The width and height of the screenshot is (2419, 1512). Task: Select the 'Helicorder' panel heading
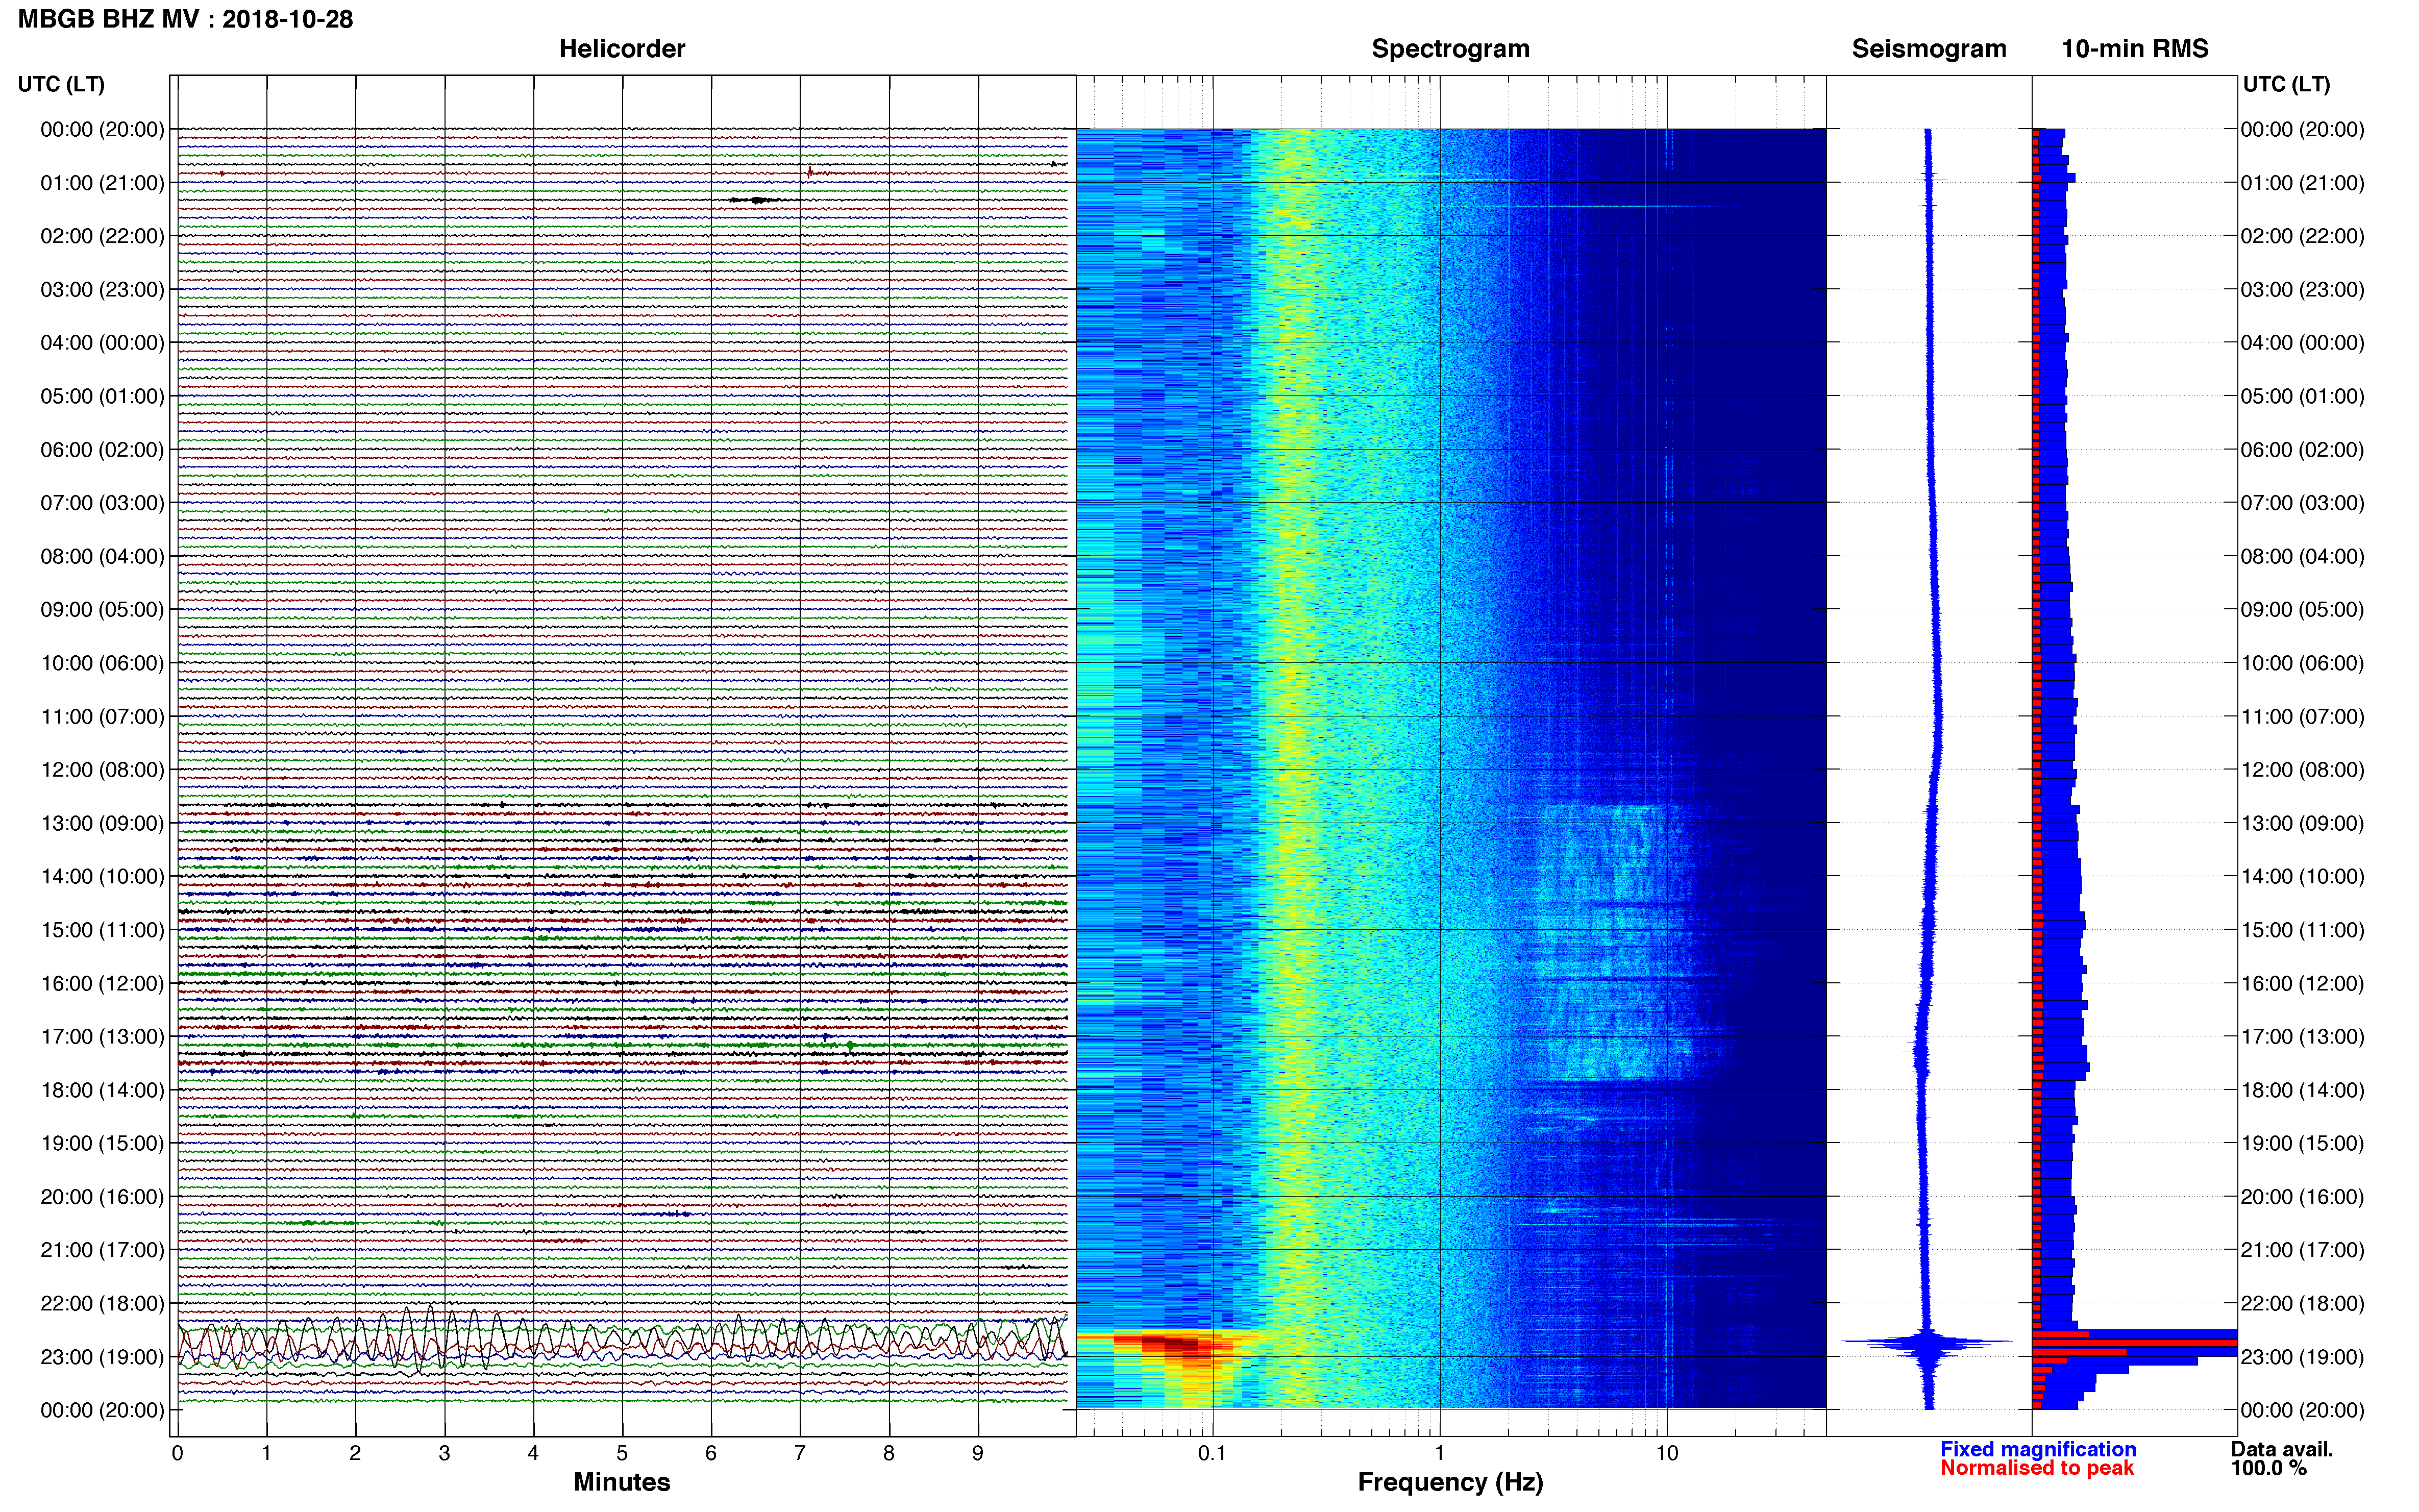pos(621,48)
